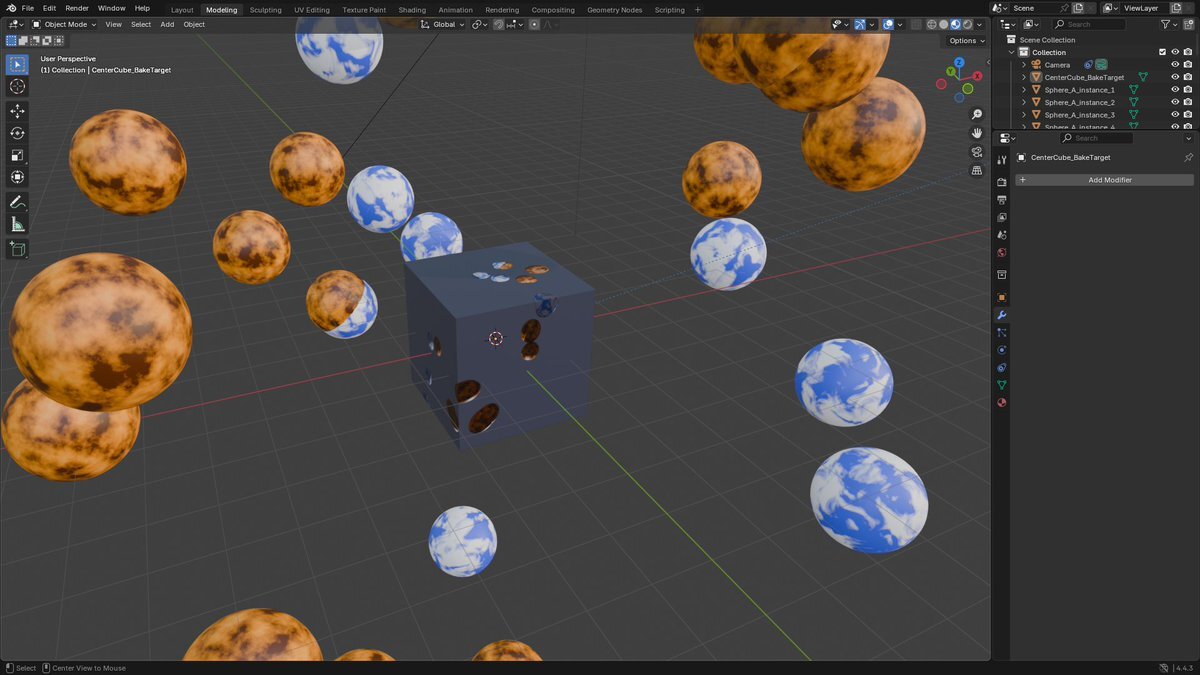Collapse the Collection tree item

point(1012,52)
